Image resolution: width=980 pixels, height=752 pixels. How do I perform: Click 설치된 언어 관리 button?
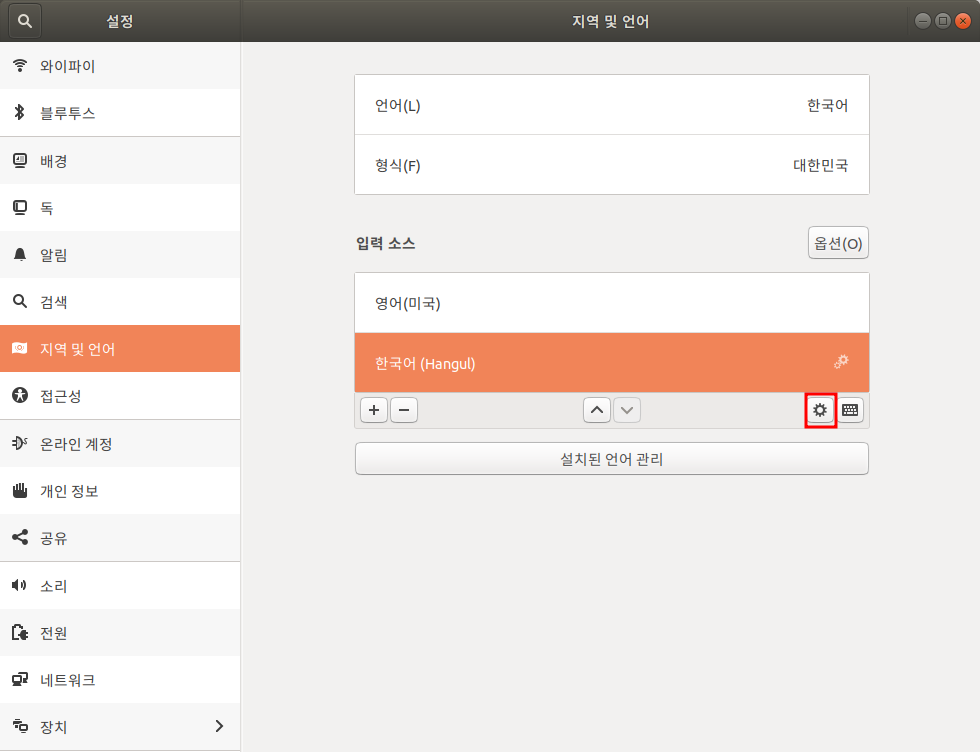click(612, 459)
